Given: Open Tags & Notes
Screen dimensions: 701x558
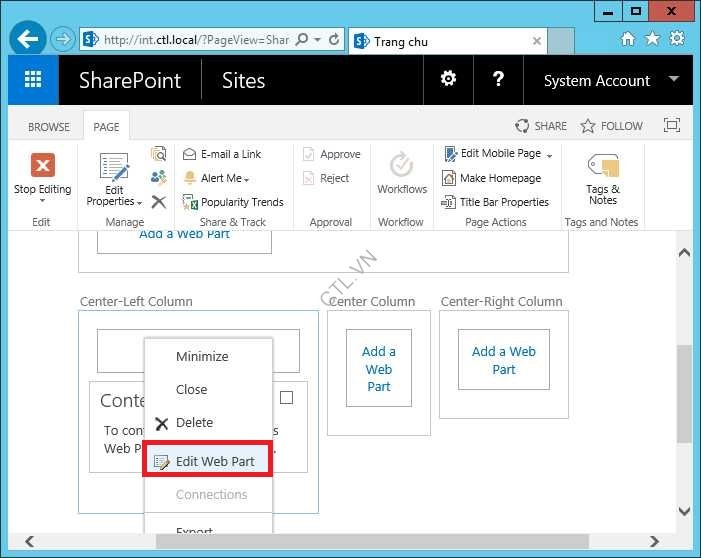Looking at the screenshot, I should 602,166.
